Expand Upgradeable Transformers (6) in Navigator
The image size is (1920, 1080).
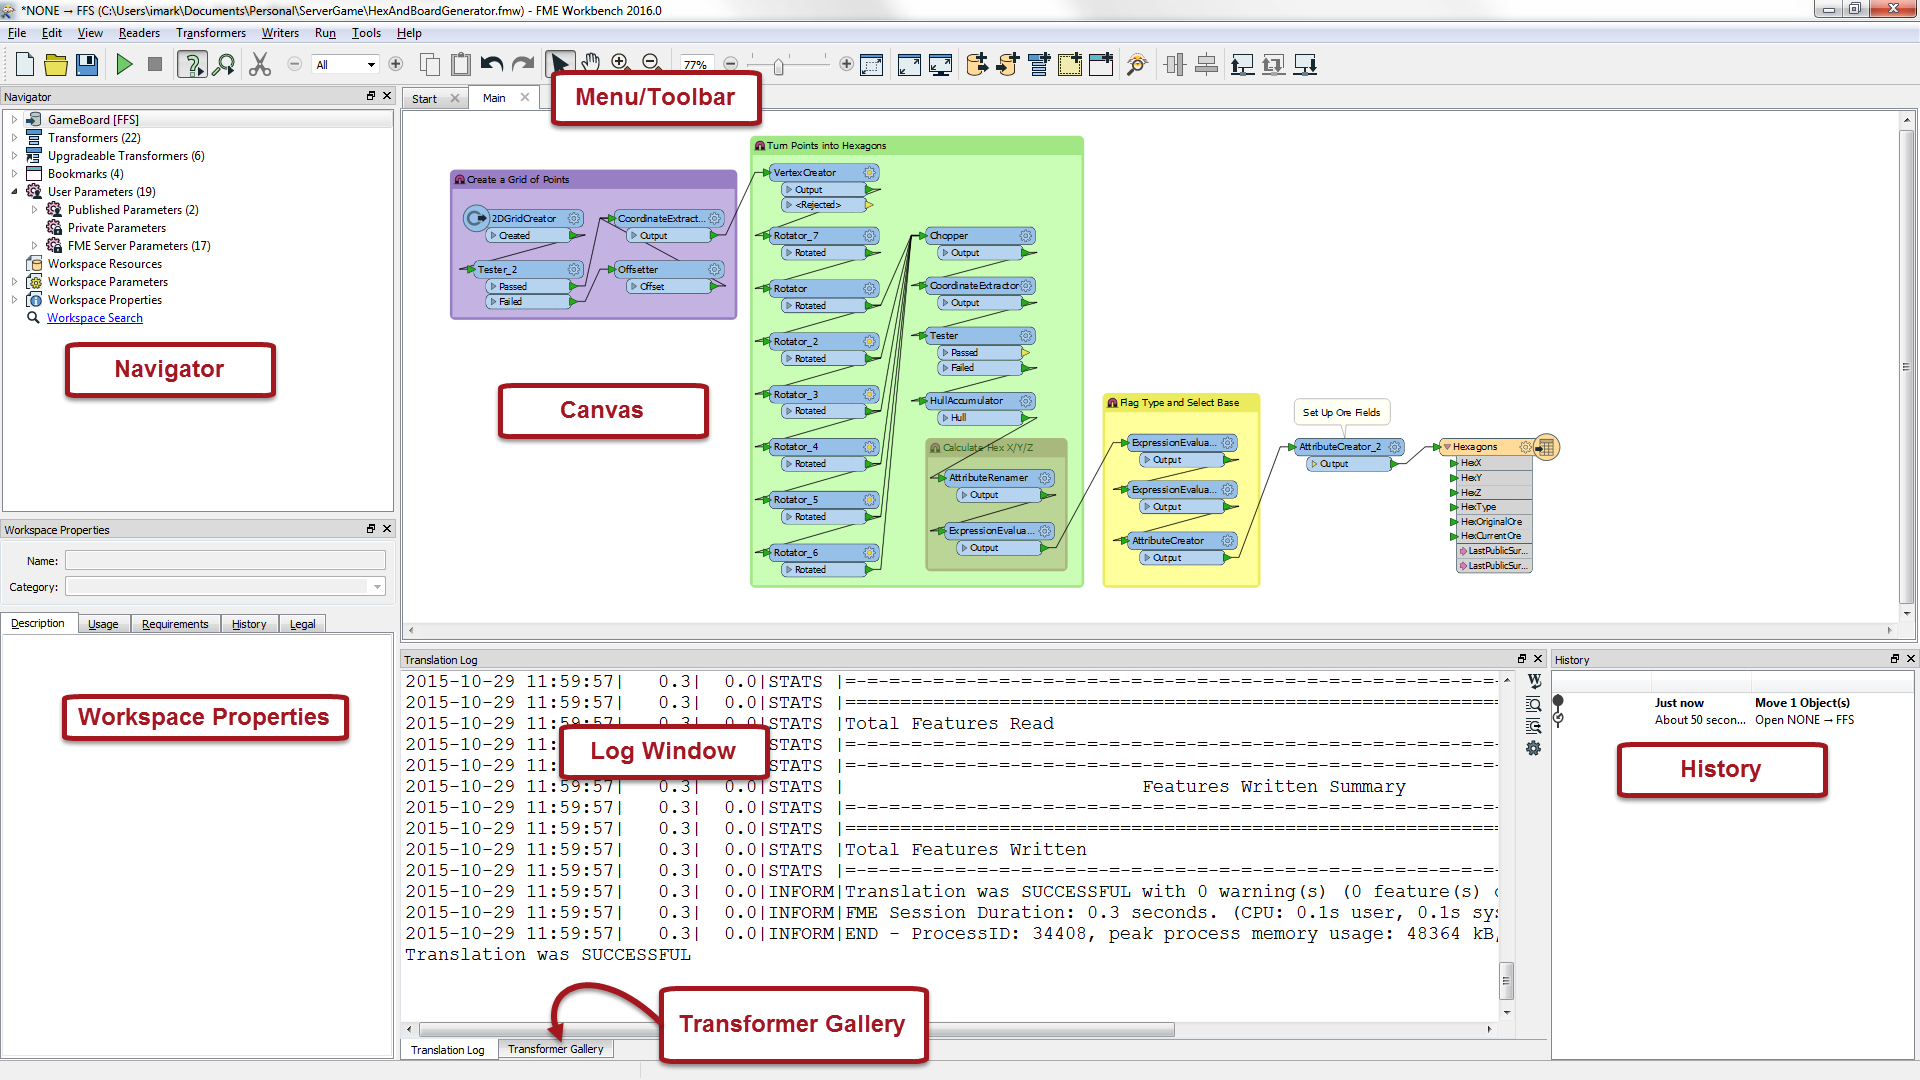[x=14, y=156]
